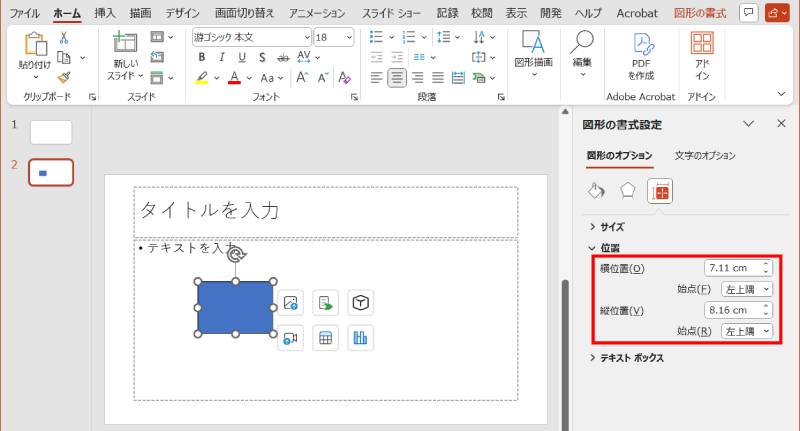The image size is (800, 431).
Task: Apply the red font color
Action: point(234,78)
